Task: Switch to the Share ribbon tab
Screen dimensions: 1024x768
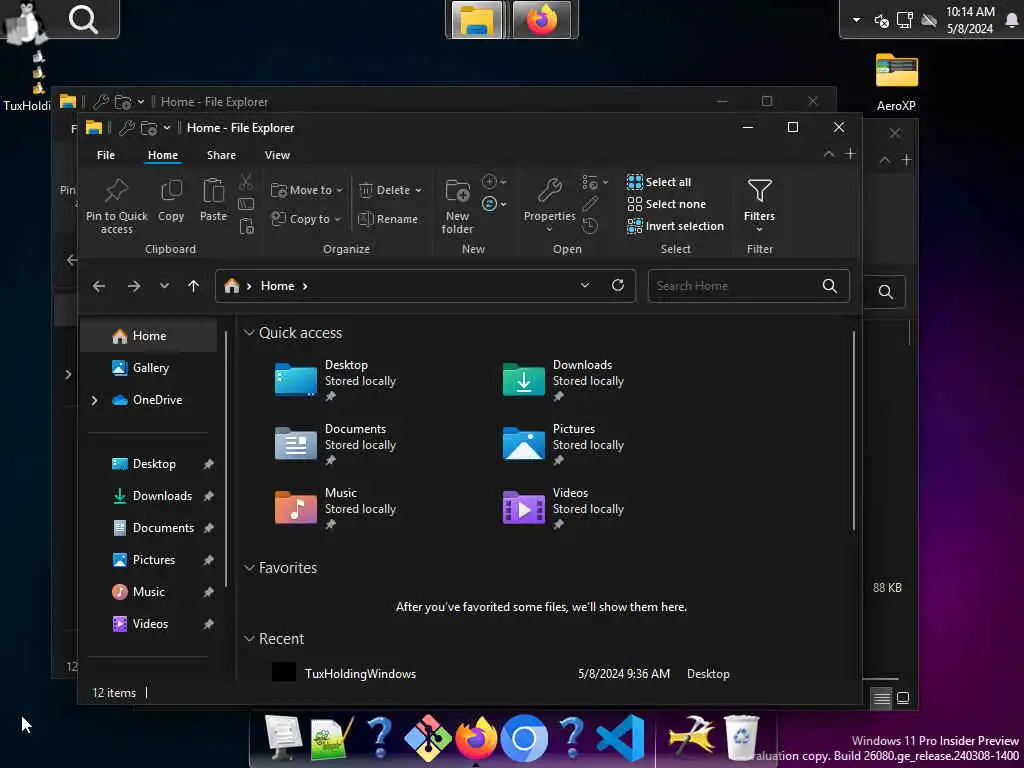Action: (x=221, y=155)
